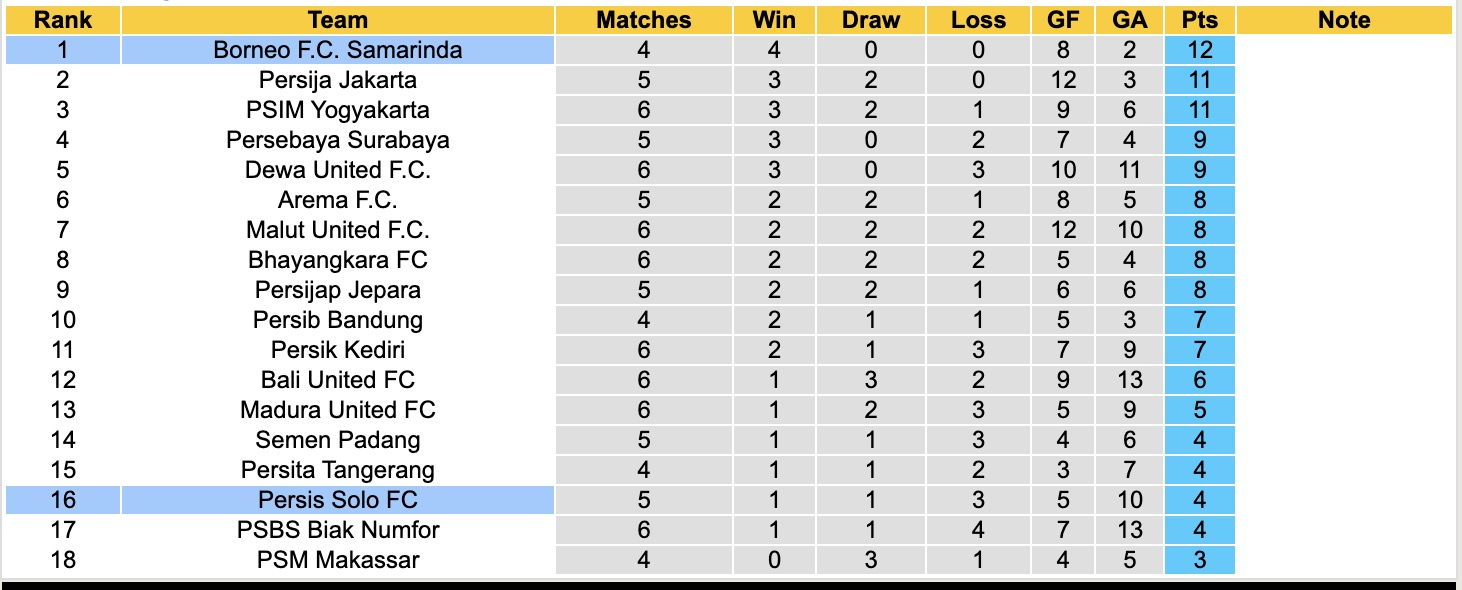Select the PSM Makassar team name
The image size is (1462, 590).
pos(338,560)
